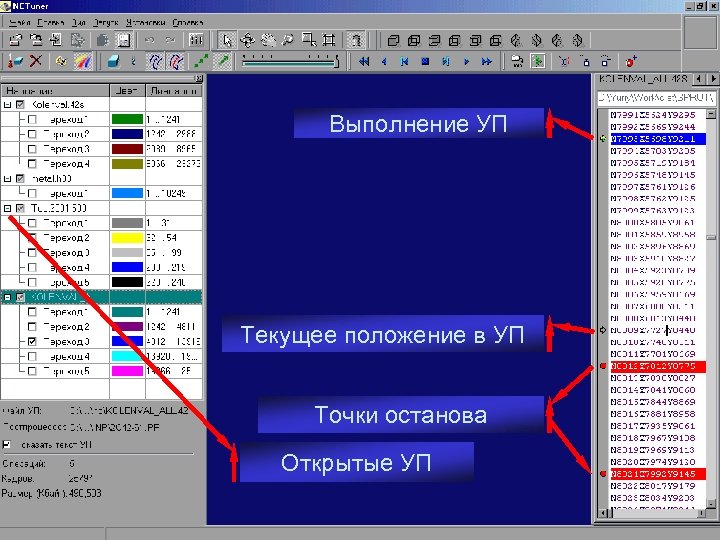Open the Файл menu

tap(19, 22)
